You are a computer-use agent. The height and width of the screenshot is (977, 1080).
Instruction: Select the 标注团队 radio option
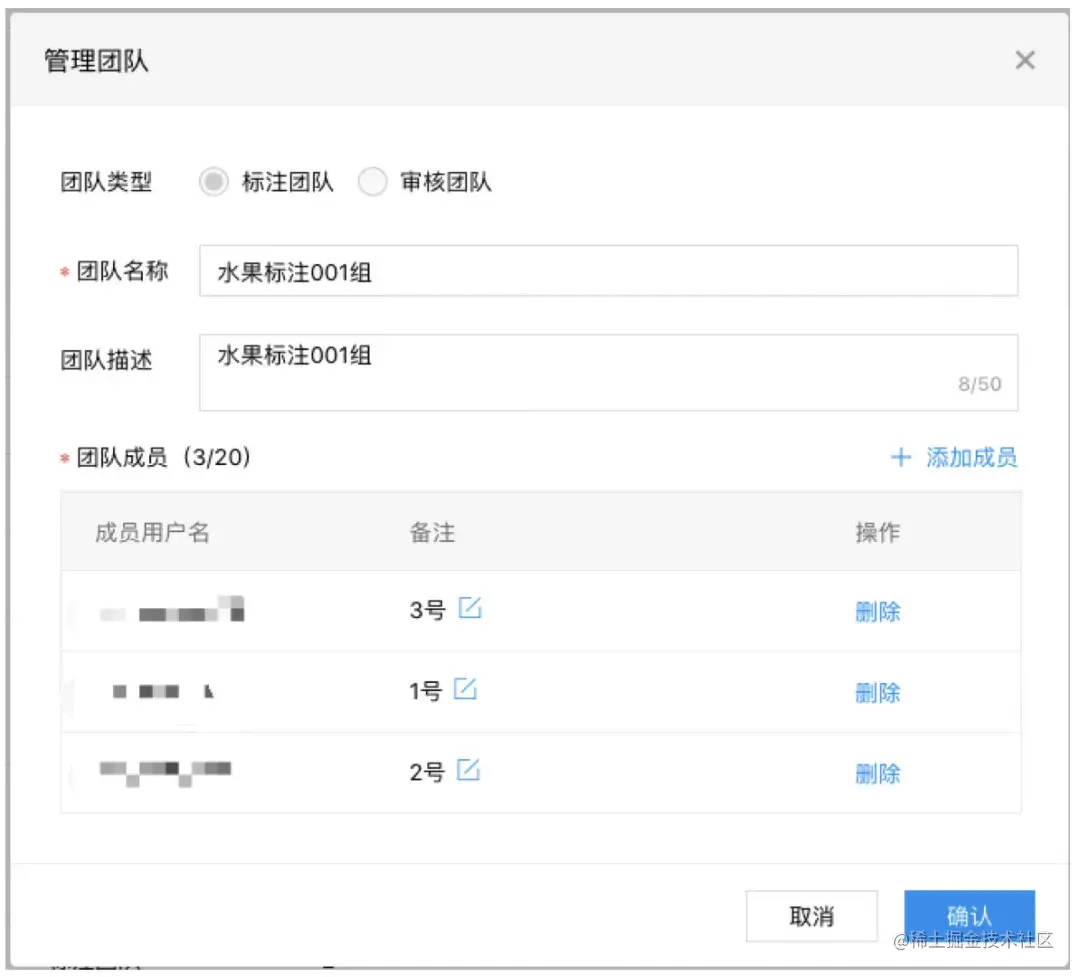(x=214, y=182)
